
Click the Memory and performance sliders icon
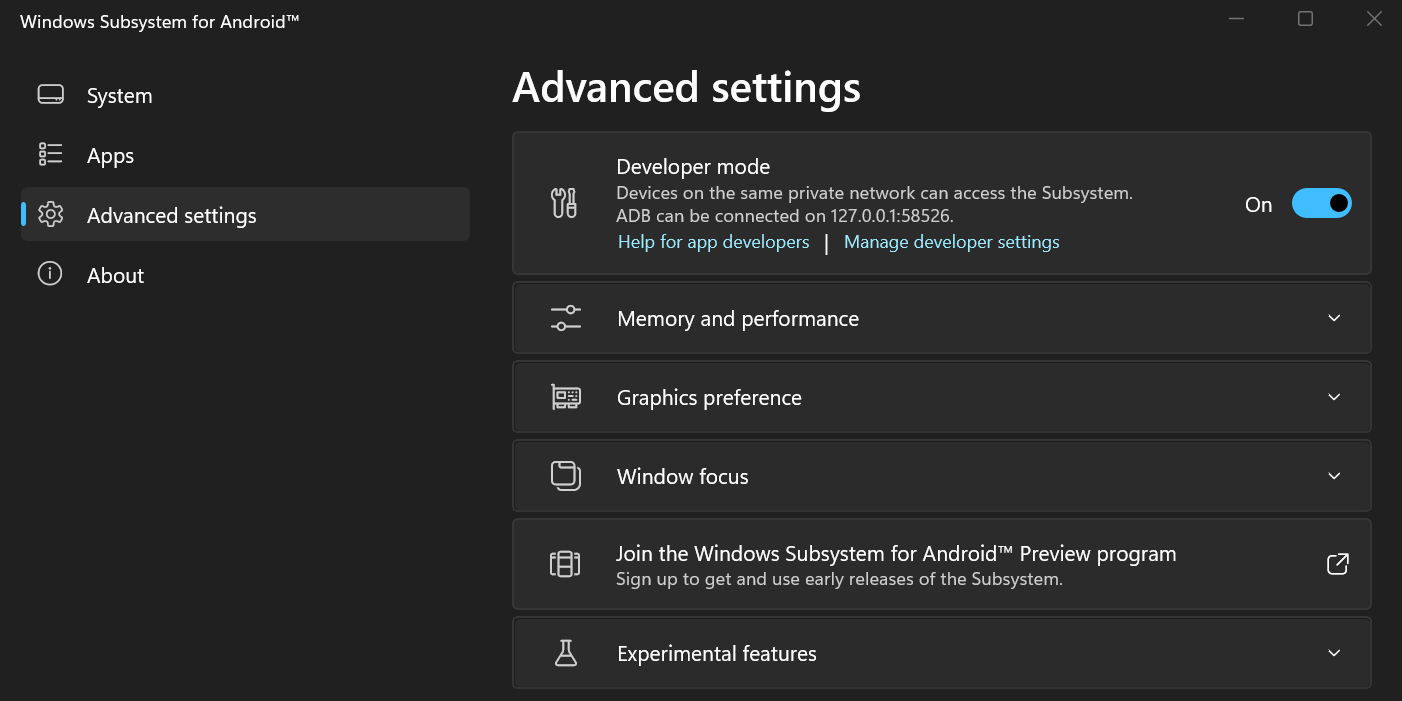pos(565,318)
